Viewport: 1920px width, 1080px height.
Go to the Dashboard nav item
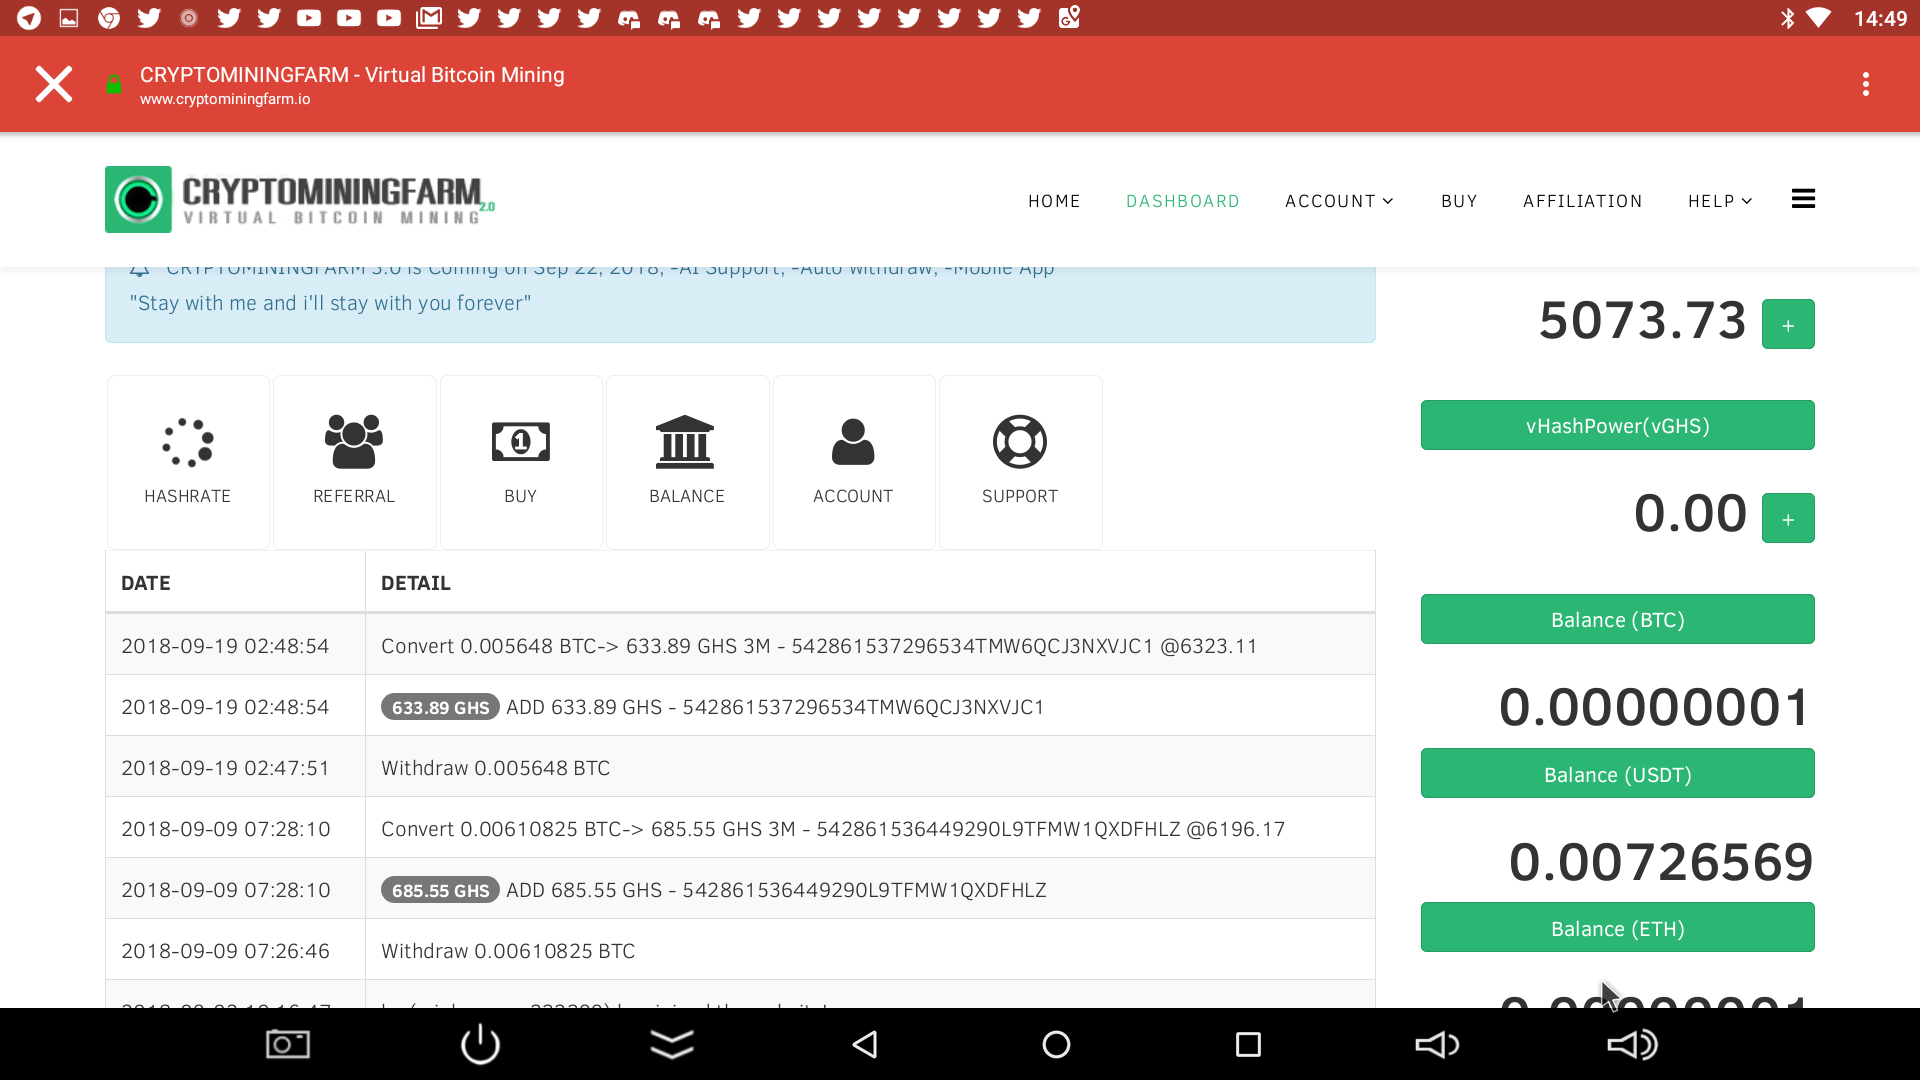tap(1183, 201)
